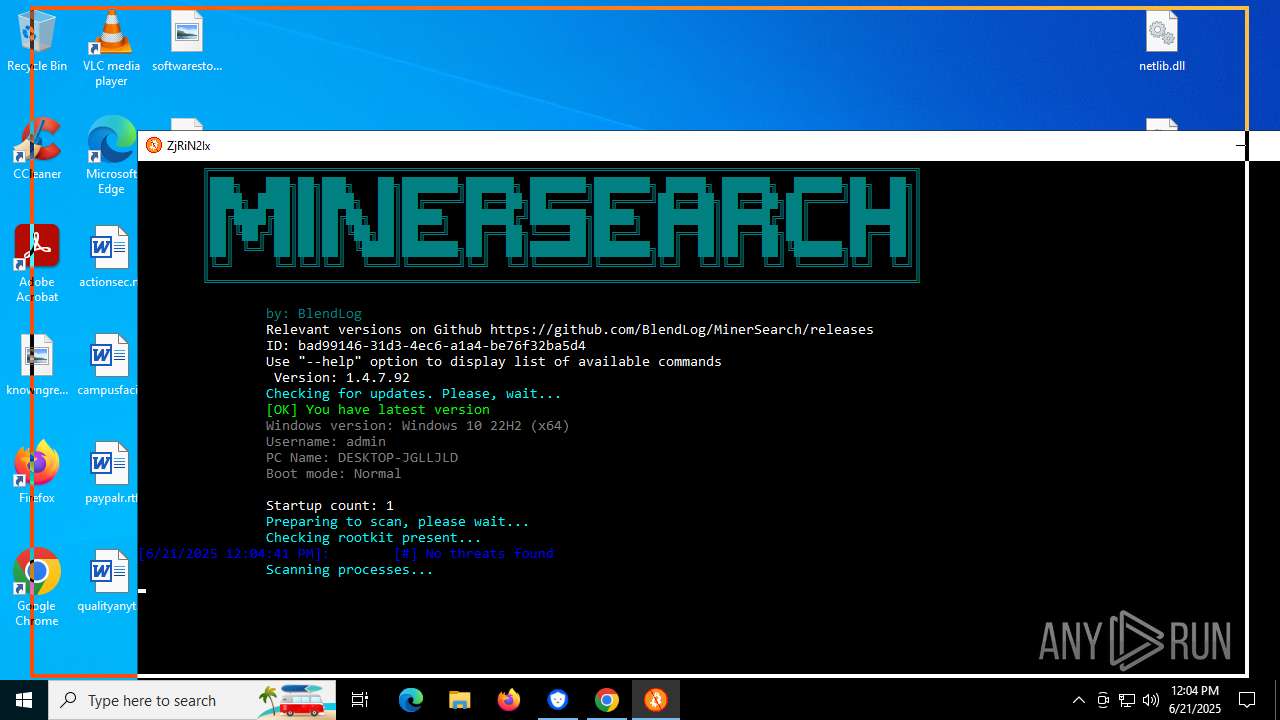The image size is (1280, 720).
Task: Click the ID bad99146 line in console
Action: coord(426,345)
